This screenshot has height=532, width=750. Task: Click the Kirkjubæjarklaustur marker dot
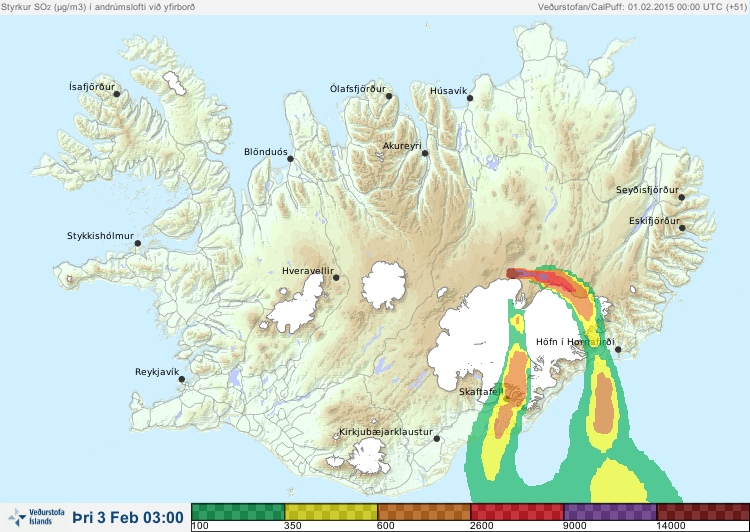[436, 438]
